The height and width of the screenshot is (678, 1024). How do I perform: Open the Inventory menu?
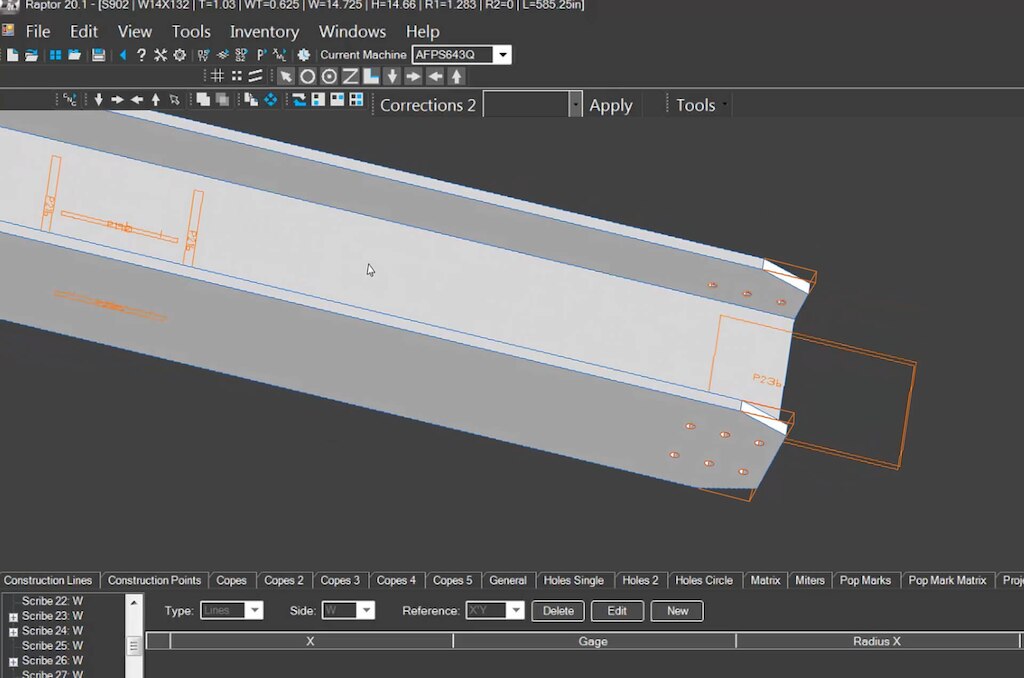pos(264,31)
